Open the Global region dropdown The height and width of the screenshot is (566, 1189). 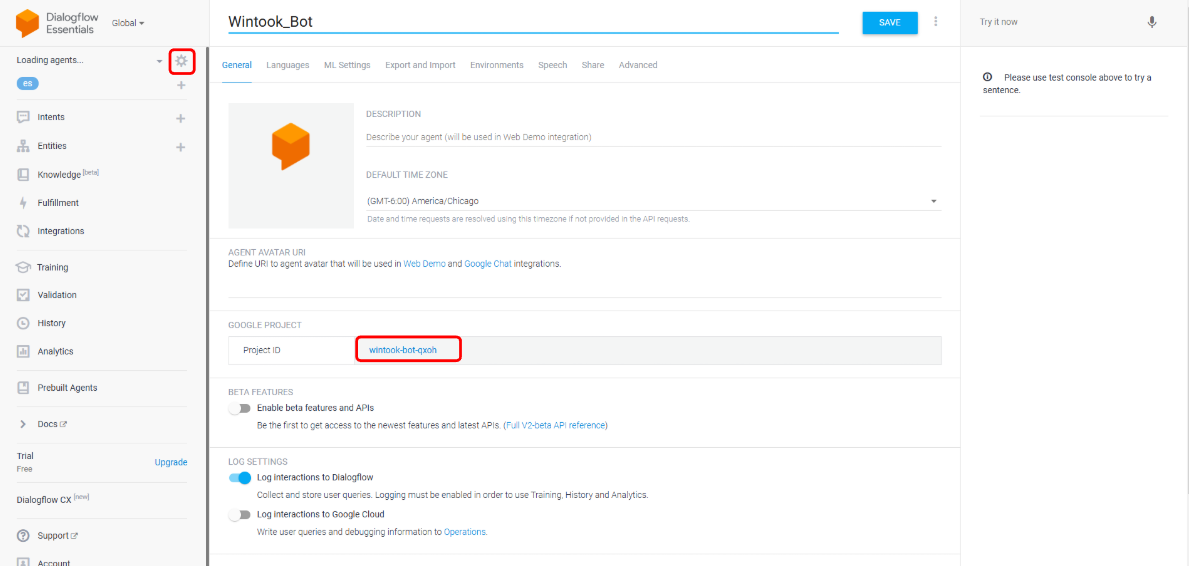tap(128, 23)
